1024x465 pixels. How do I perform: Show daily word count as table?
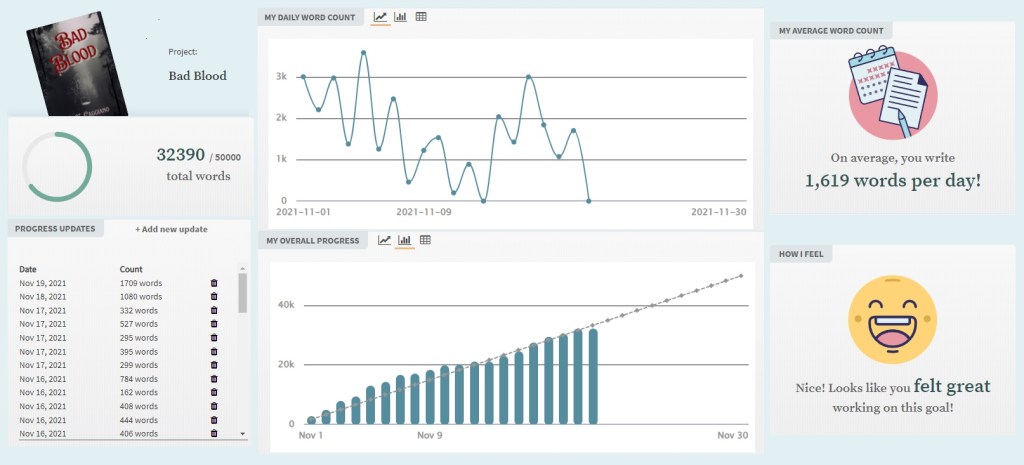[421, 17]
